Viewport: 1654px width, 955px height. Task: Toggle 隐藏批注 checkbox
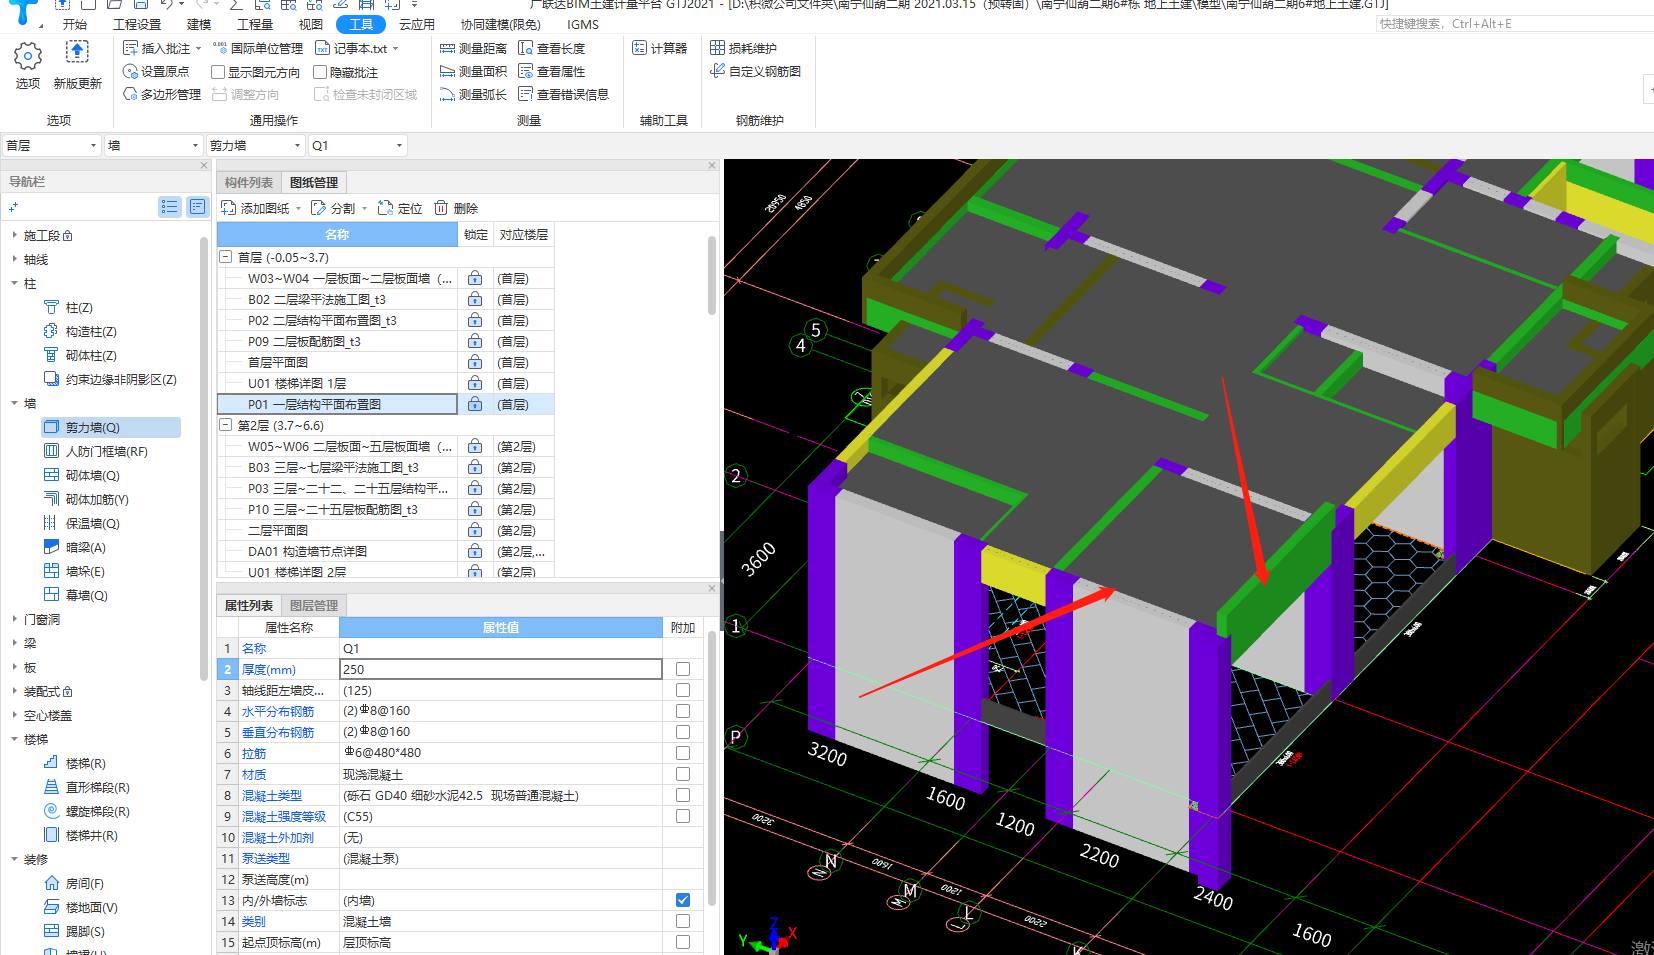coord(320,72)
